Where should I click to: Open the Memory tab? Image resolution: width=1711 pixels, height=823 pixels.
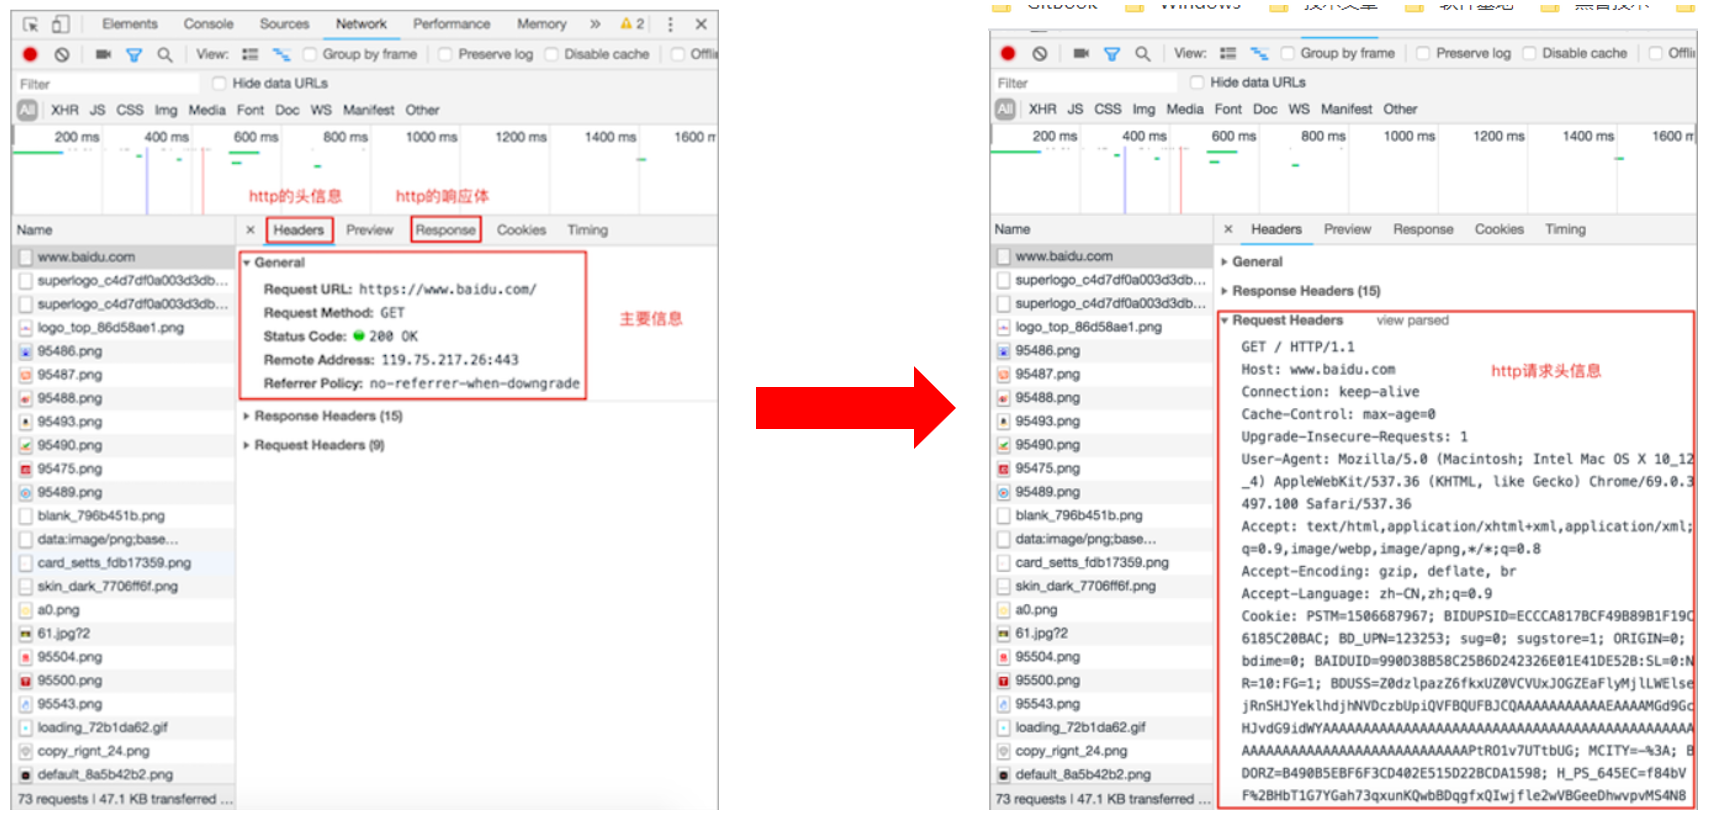pyautogui.click(x=541, y=24)
